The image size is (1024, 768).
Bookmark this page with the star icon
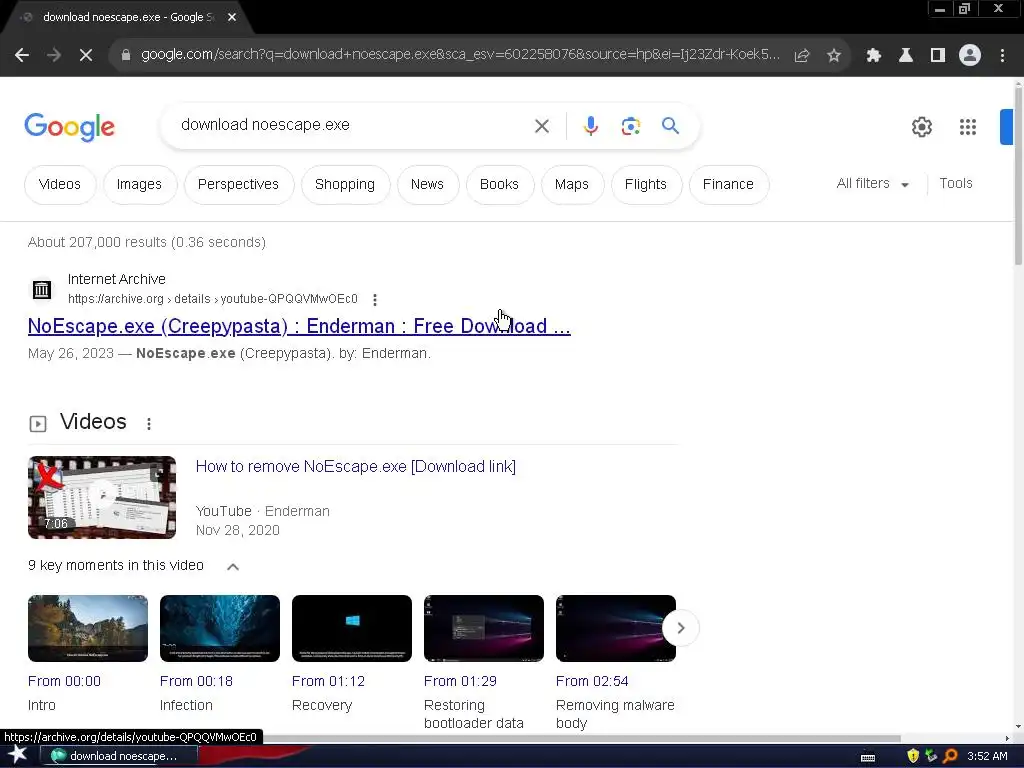point(833,56)
